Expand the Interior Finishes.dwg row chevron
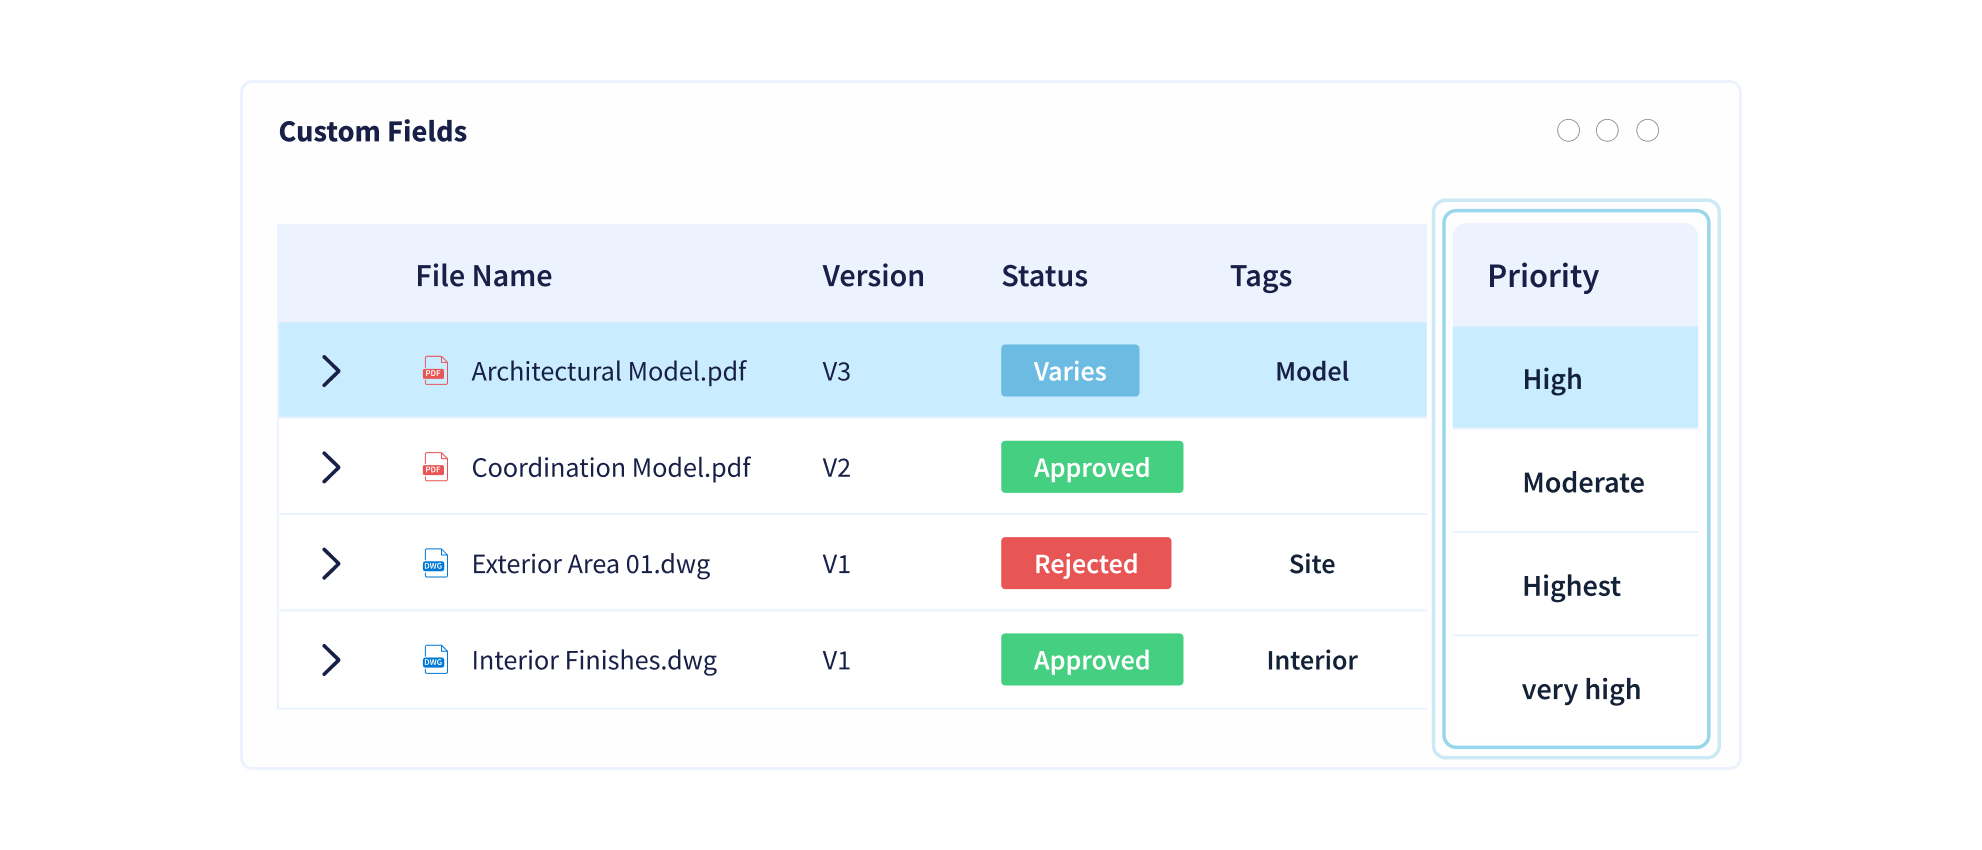Screen dimensions: 1982x850 point(331,659)
